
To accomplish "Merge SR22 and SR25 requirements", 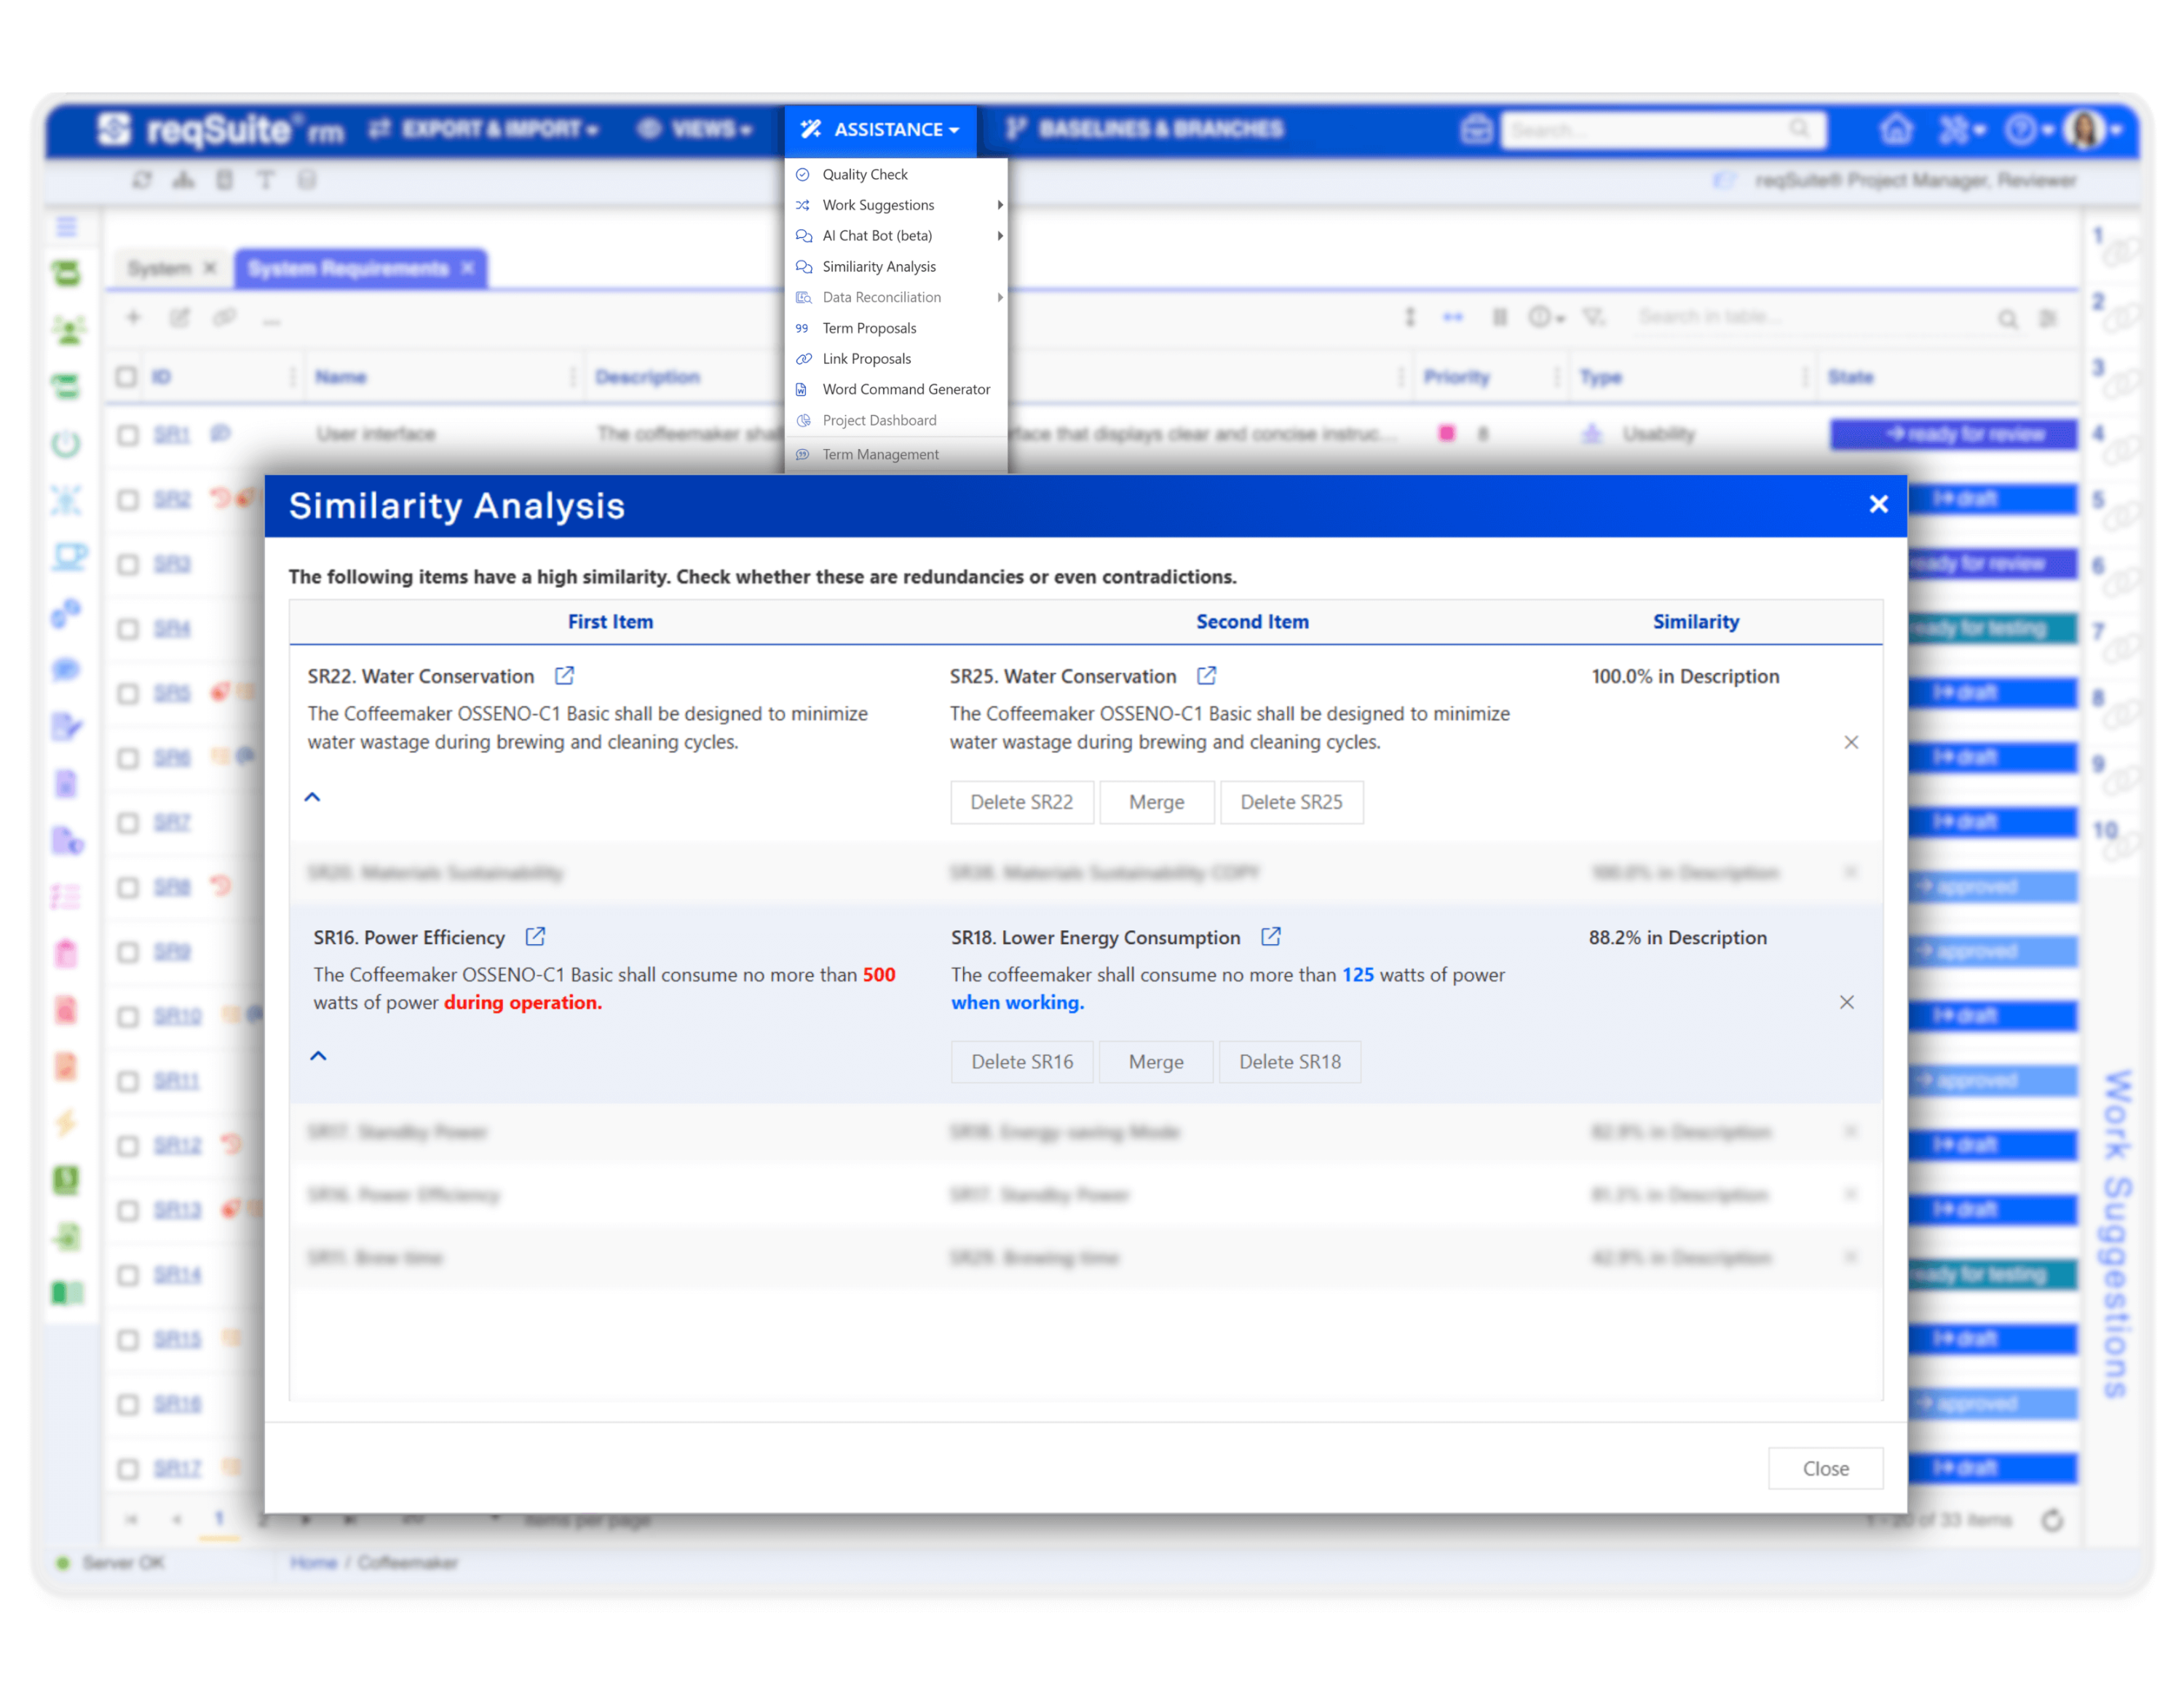I will (x=1156, y=802).
